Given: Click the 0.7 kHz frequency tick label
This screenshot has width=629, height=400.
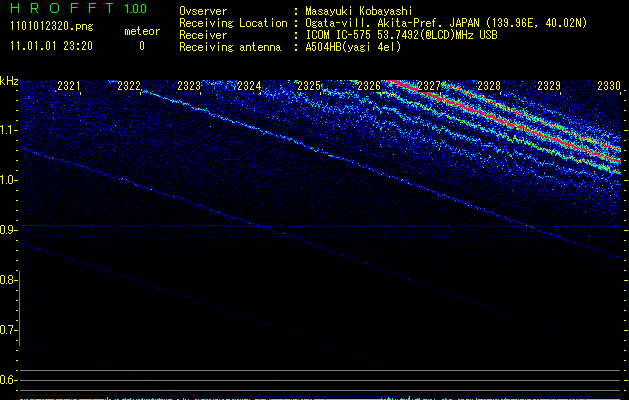Looking at the screenshot, I should coord(8,330).
